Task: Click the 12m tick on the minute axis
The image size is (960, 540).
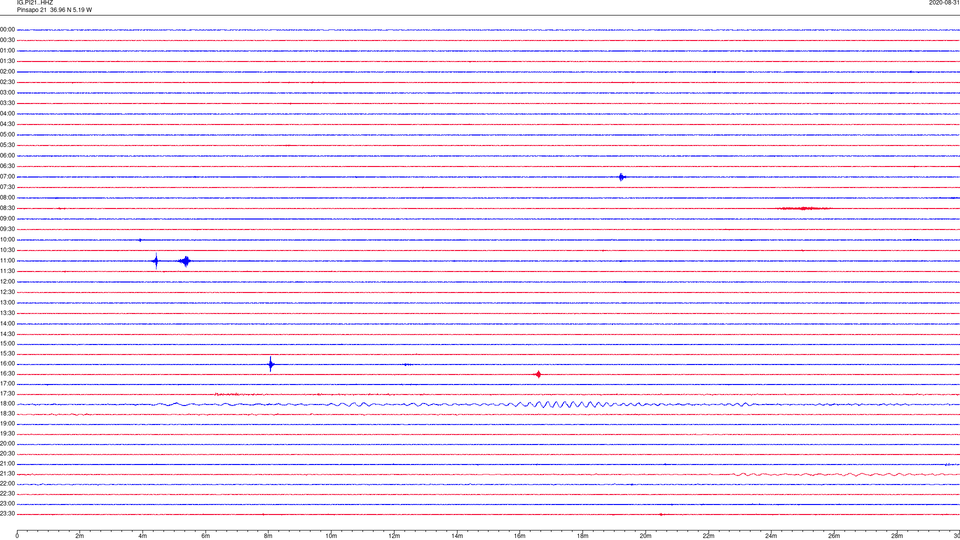Action: [394, 536]
